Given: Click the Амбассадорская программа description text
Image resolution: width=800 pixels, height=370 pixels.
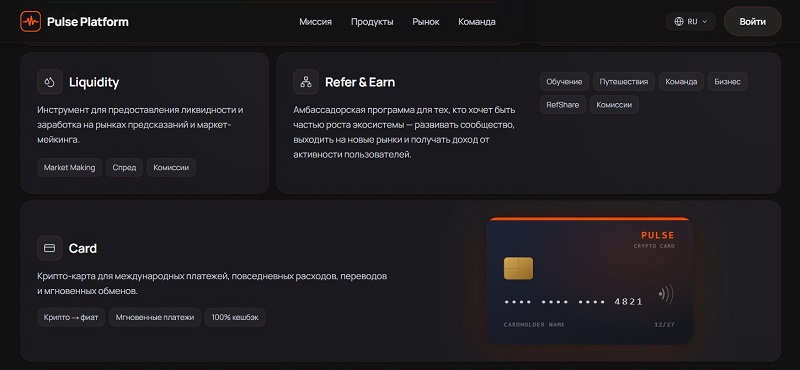Looking at the screenshot, I should coord(405,132).
